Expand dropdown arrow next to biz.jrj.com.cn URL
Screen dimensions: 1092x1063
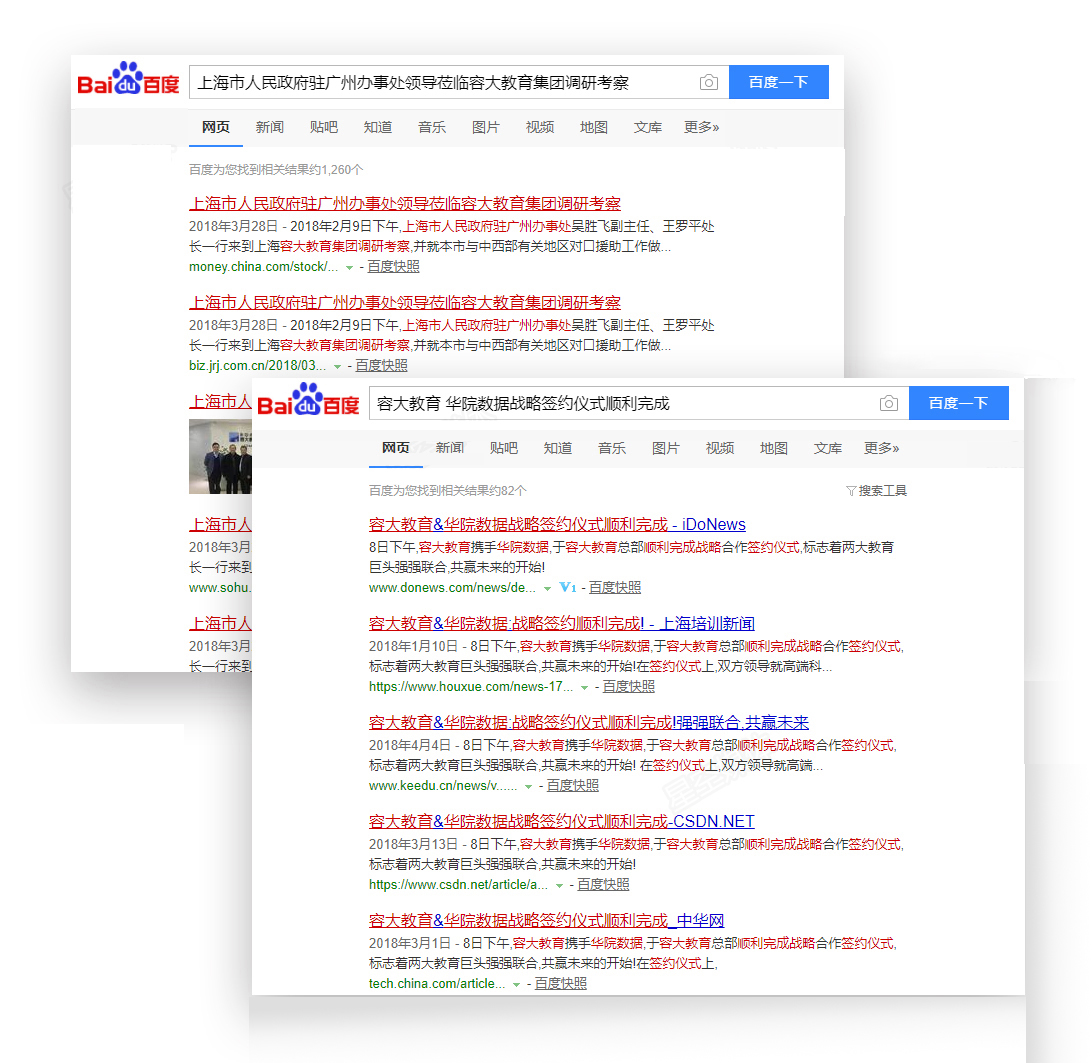338,366
